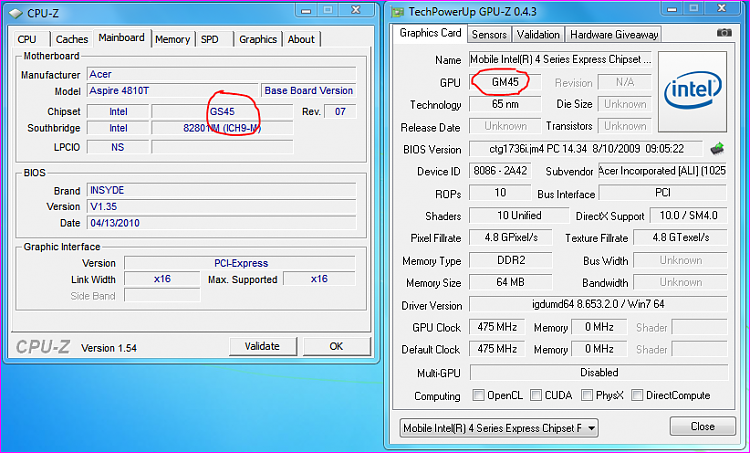Select the Graphics Card tab in GPU-Z

(x=430, y=33)
